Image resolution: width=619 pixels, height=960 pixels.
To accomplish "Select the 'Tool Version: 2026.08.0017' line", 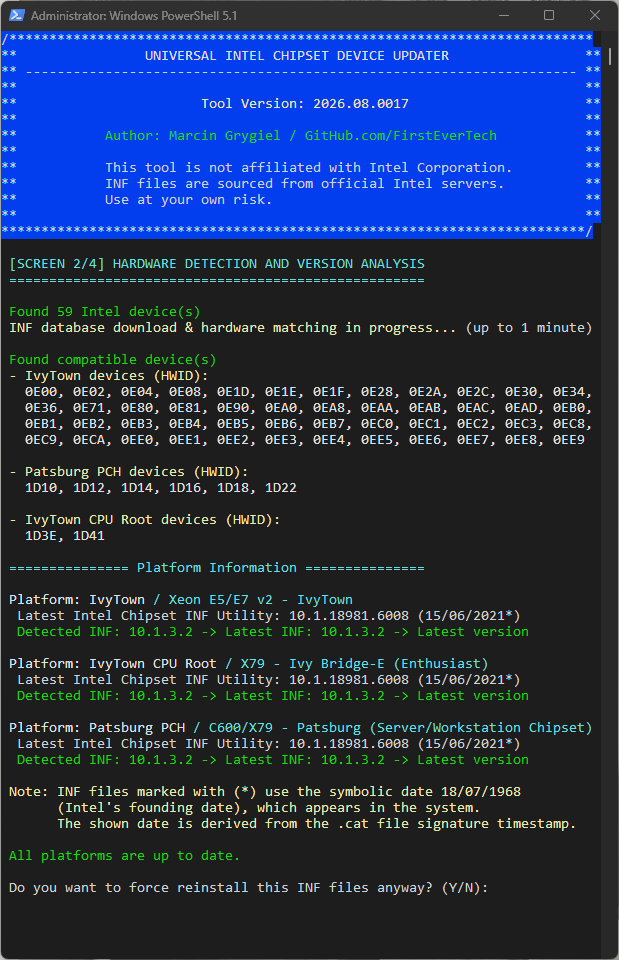I will click(x=305, y=103).
